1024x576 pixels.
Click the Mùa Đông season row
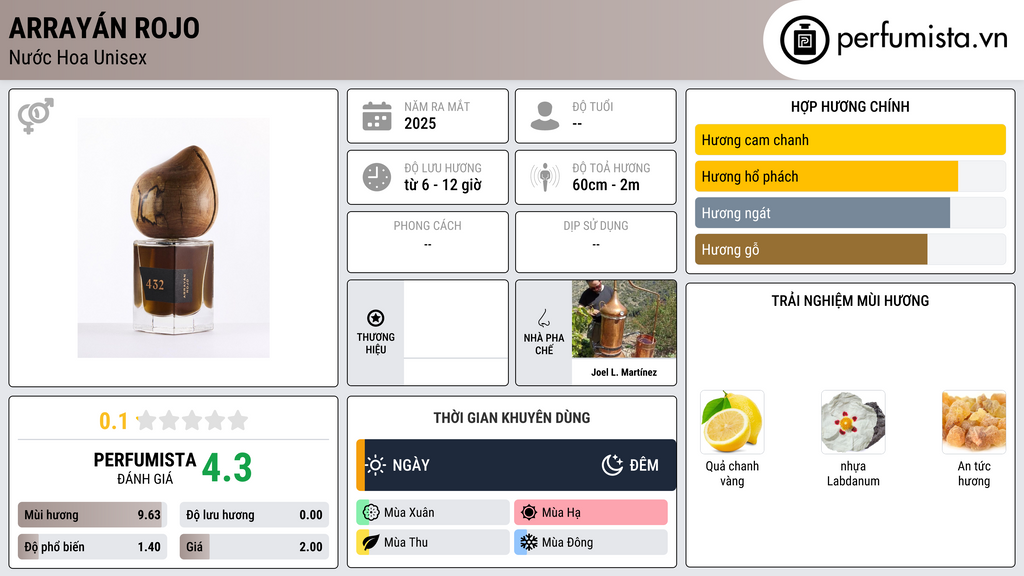(x=591, y=542)
